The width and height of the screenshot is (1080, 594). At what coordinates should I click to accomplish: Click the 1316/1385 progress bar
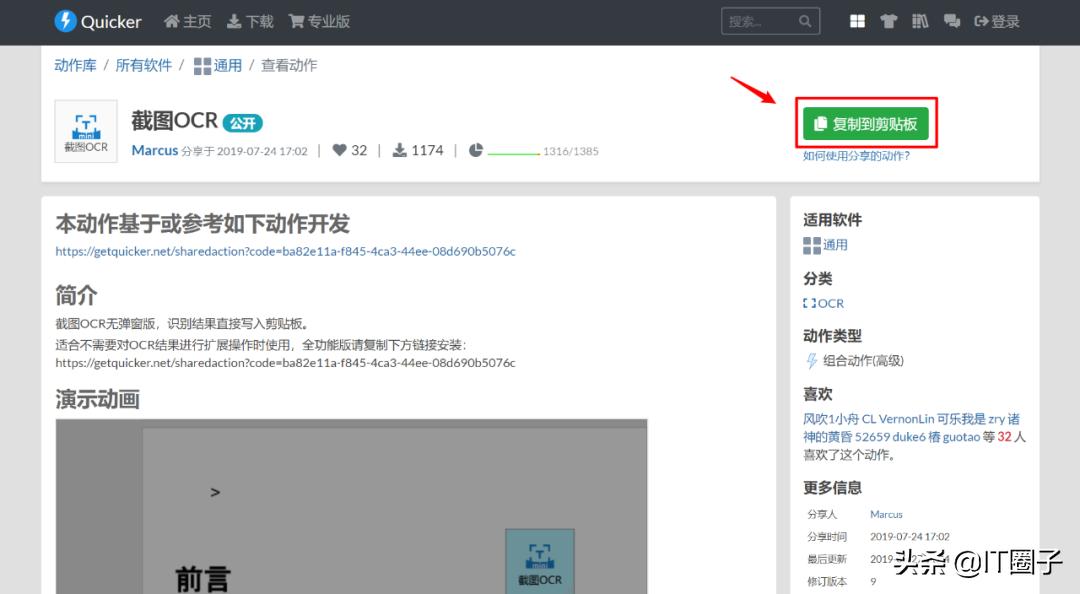point(519,150)
